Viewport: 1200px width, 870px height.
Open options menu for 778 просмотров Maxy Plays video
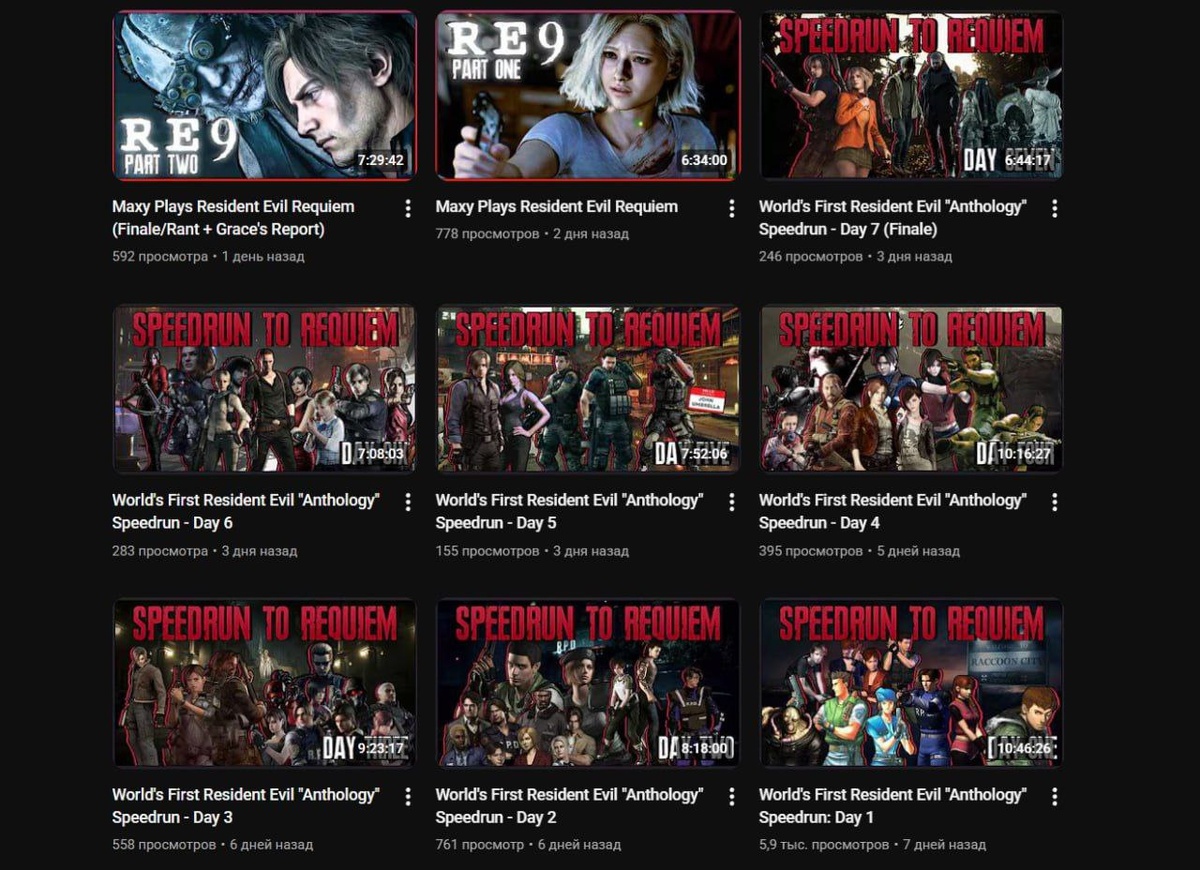pyautogui.click(x=732, y=208)
